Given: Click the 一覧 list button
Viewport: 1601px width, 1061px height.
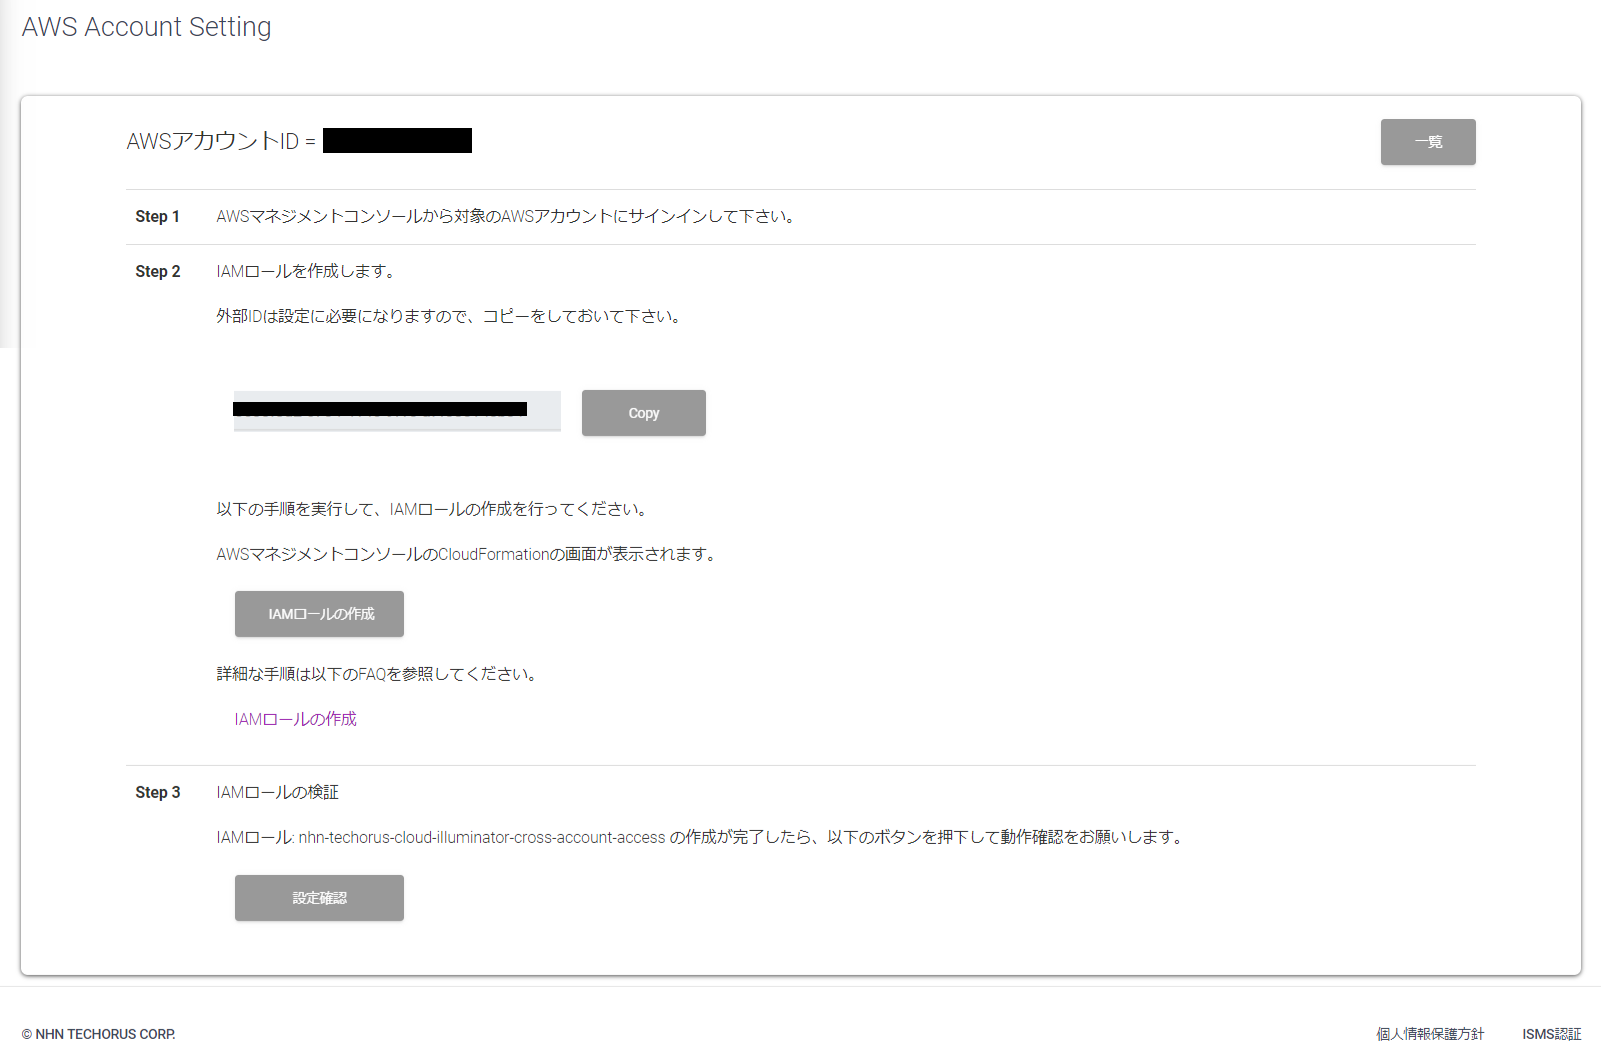Looking at the screenshot, I should tap(1427, 142).
